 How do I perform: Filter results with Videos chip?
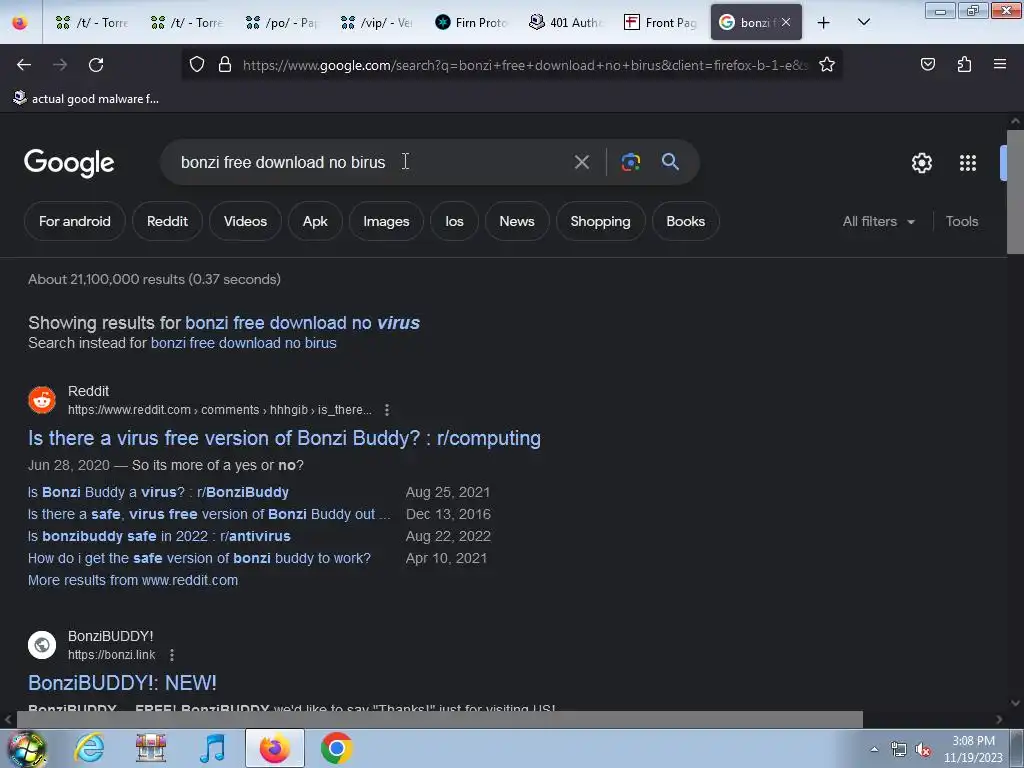coord(246,221)
